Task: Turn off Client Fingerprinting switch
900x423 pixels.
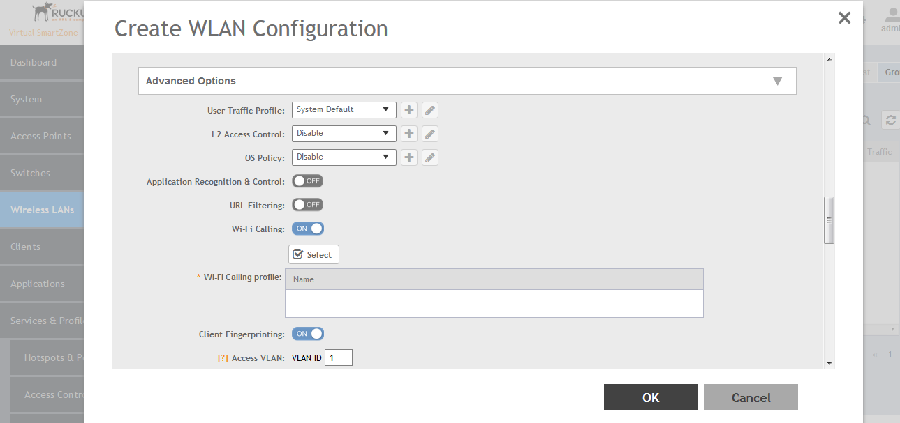Action: 307,333
